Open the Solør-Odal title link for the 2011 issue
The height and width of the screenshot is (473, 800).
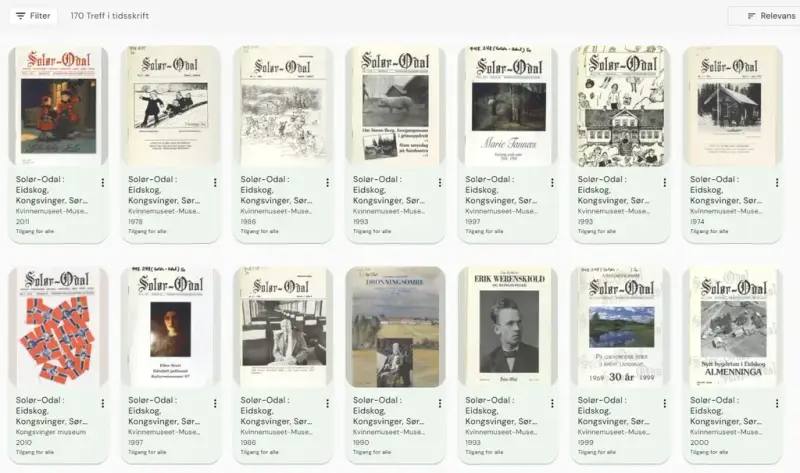click(x=52, y=190)
